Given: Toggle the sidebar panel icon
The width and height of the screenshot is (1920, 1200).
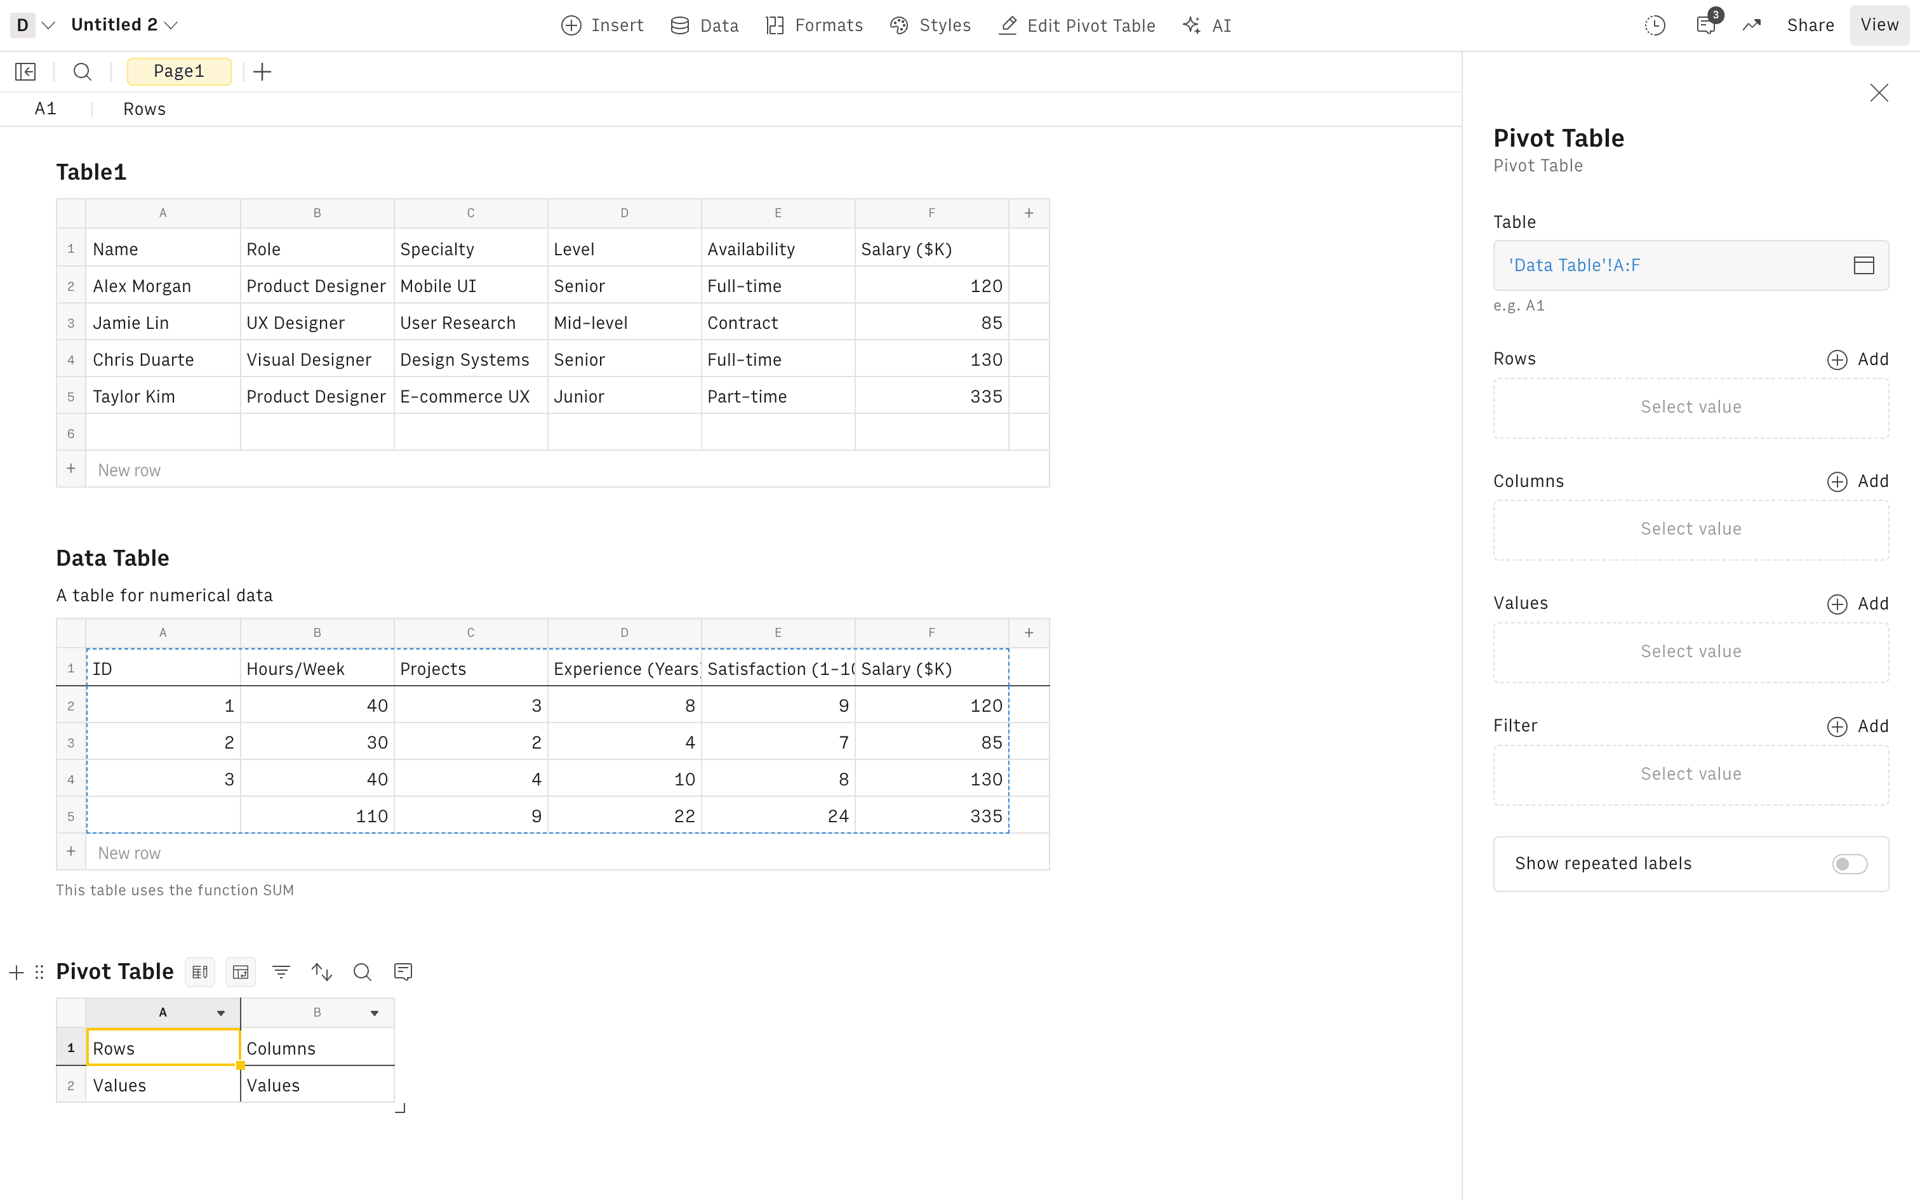Looking at the screenshot, I should tap(26, 72).
